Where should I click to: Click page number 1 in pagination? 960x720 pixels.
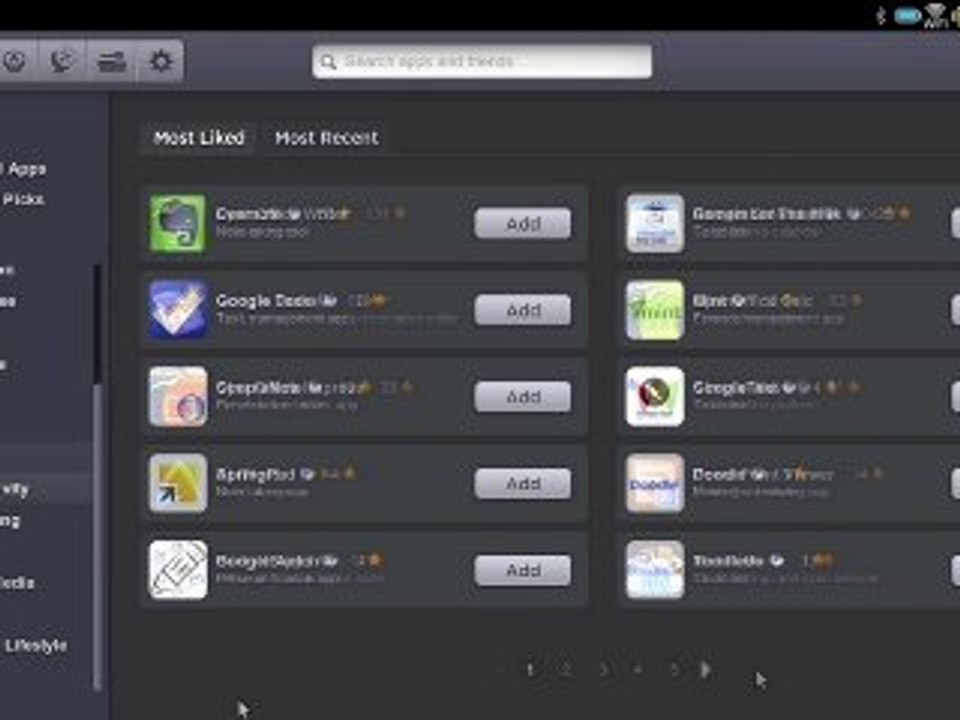tap(530, 670)
